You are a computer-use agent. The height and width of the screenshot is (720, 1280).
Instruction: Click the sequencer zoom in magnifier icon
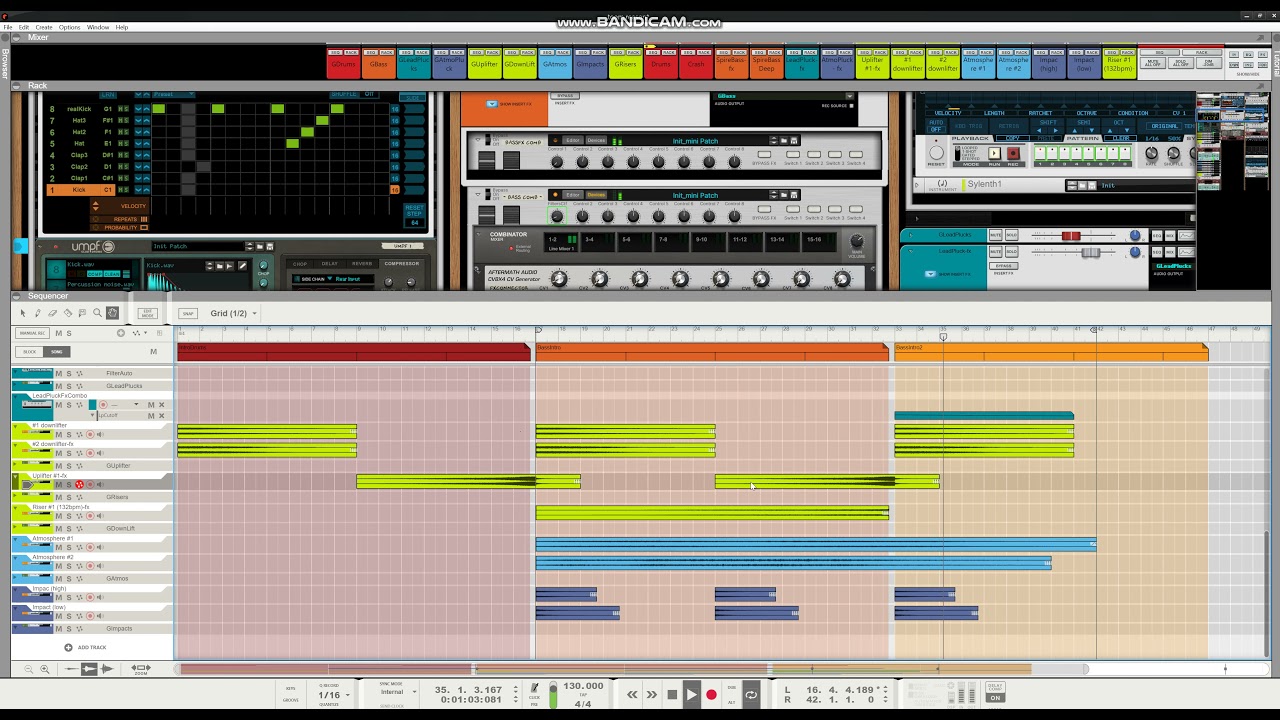tap(44, 668)
